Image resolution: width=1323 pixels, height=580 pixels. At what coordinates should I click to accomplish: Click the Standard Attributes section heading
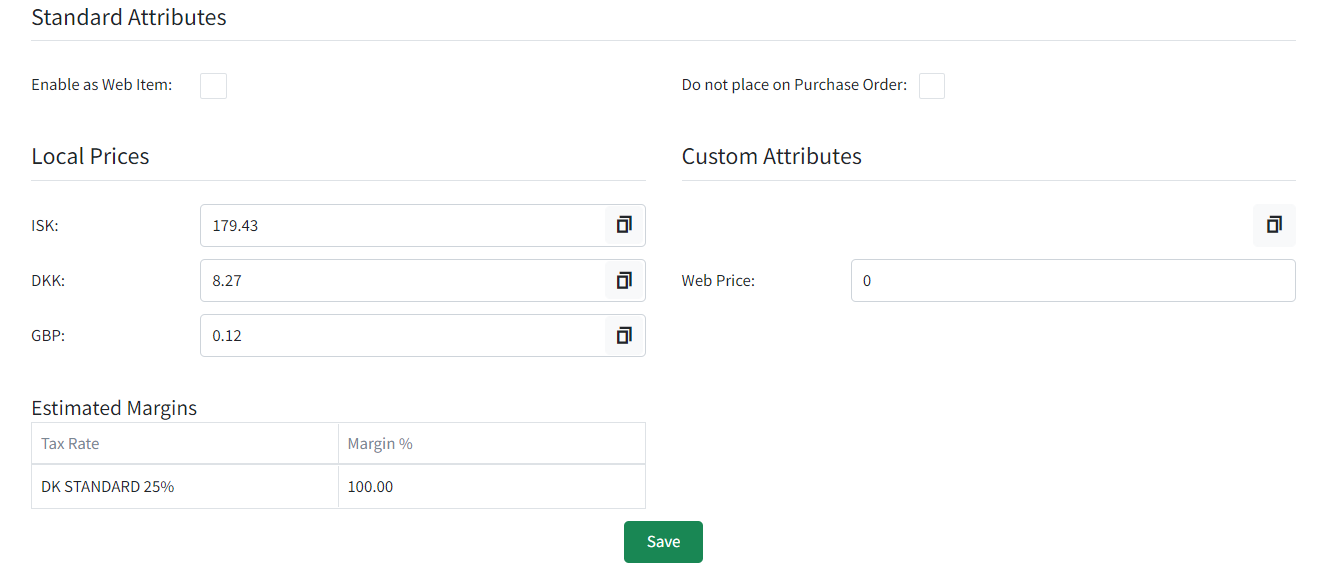pyautogui.click(x=129, y=17)
